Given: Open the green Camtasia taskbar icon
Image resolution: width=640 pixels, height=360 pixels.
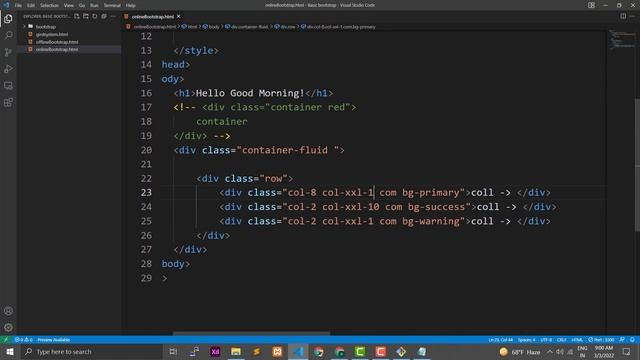Looking at the screenshot, I should [x=360, y=352].
